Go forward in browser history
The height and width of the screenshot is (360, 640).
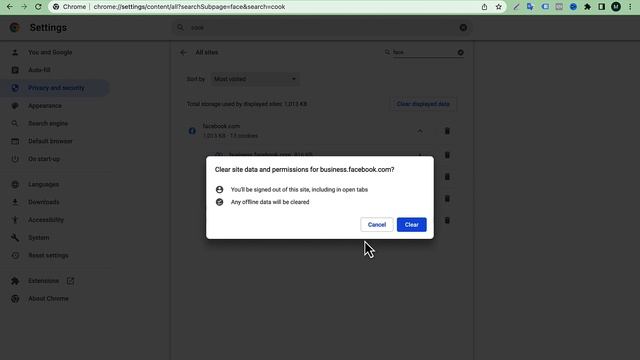[24, 7]
